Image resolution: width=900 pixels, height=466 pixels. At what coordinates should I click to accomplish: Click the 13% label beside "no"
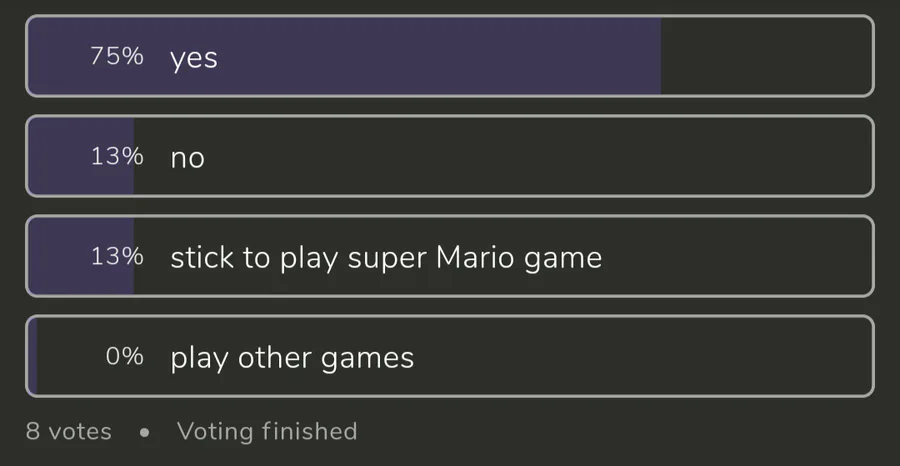(x=117, y=157)
